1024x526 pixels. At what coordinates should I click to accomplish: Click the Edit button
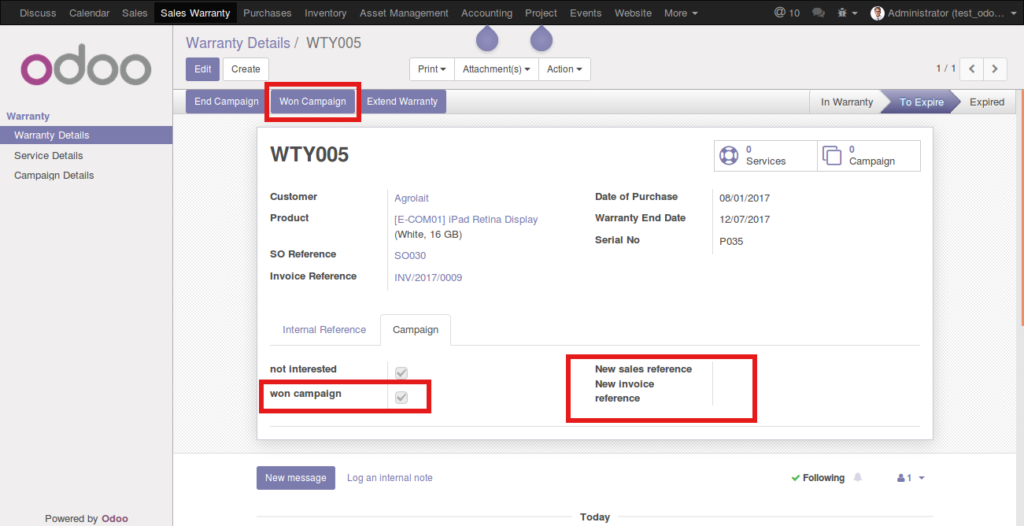pyautogui.click(x=202, y=69)
